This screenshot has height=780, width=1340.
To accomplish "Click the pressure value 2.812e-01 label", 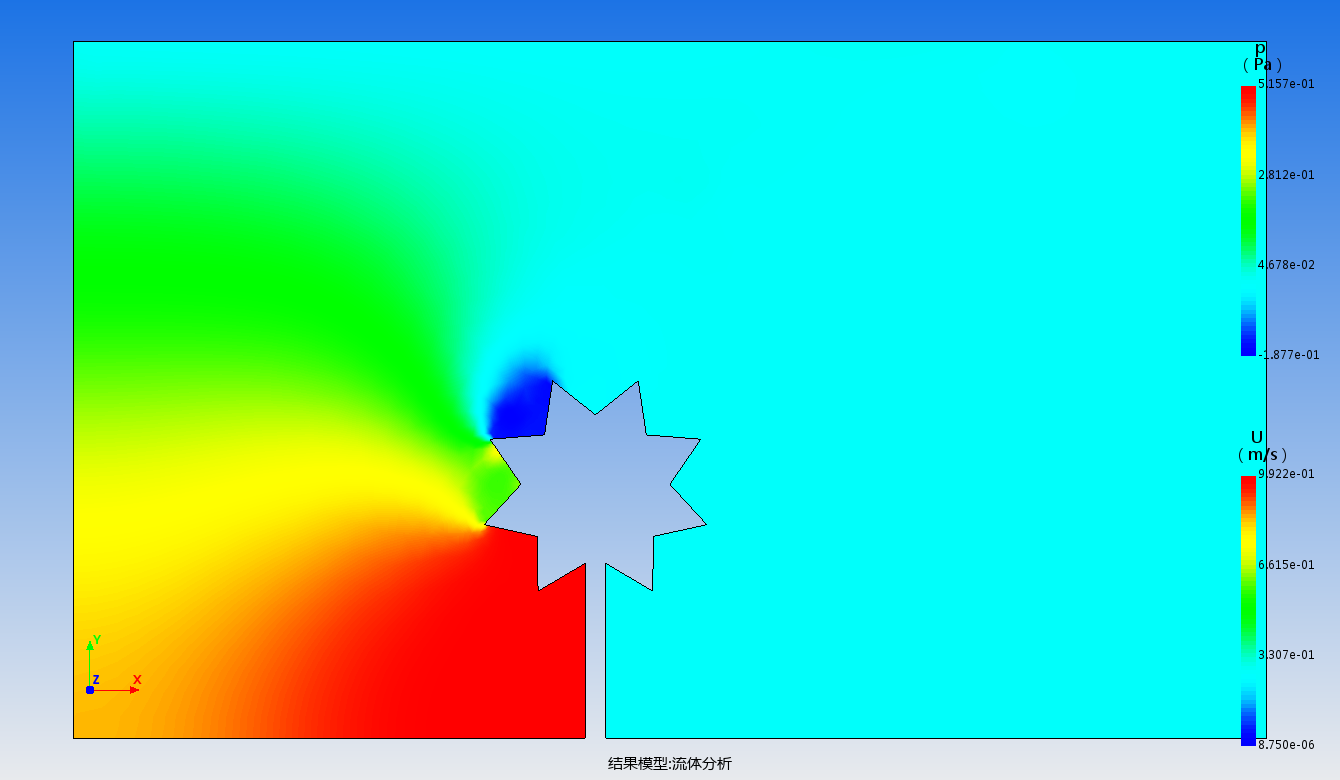I will [x=1286, y=174].
